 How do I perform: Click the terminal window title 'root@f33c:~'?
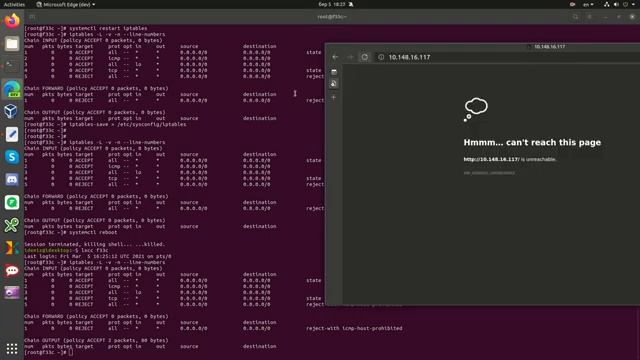pyautogui.click(x=332, y=17)
